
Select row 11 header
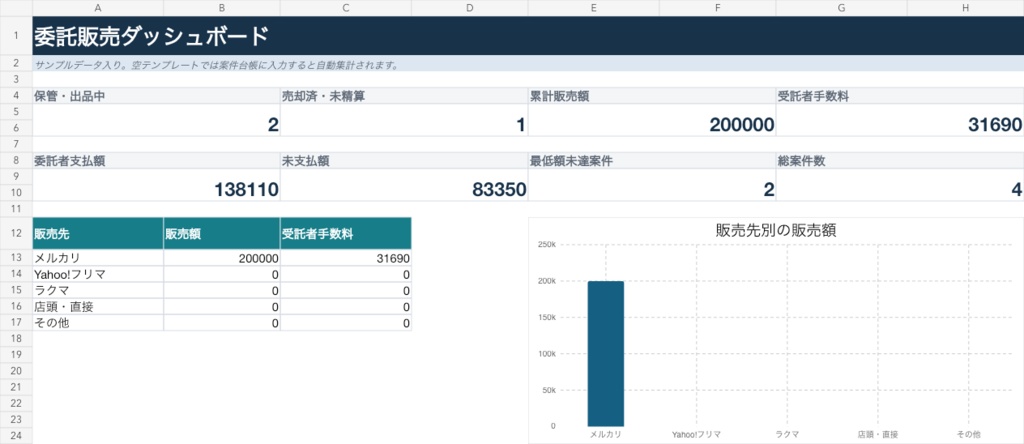click(x=16, y=209)
